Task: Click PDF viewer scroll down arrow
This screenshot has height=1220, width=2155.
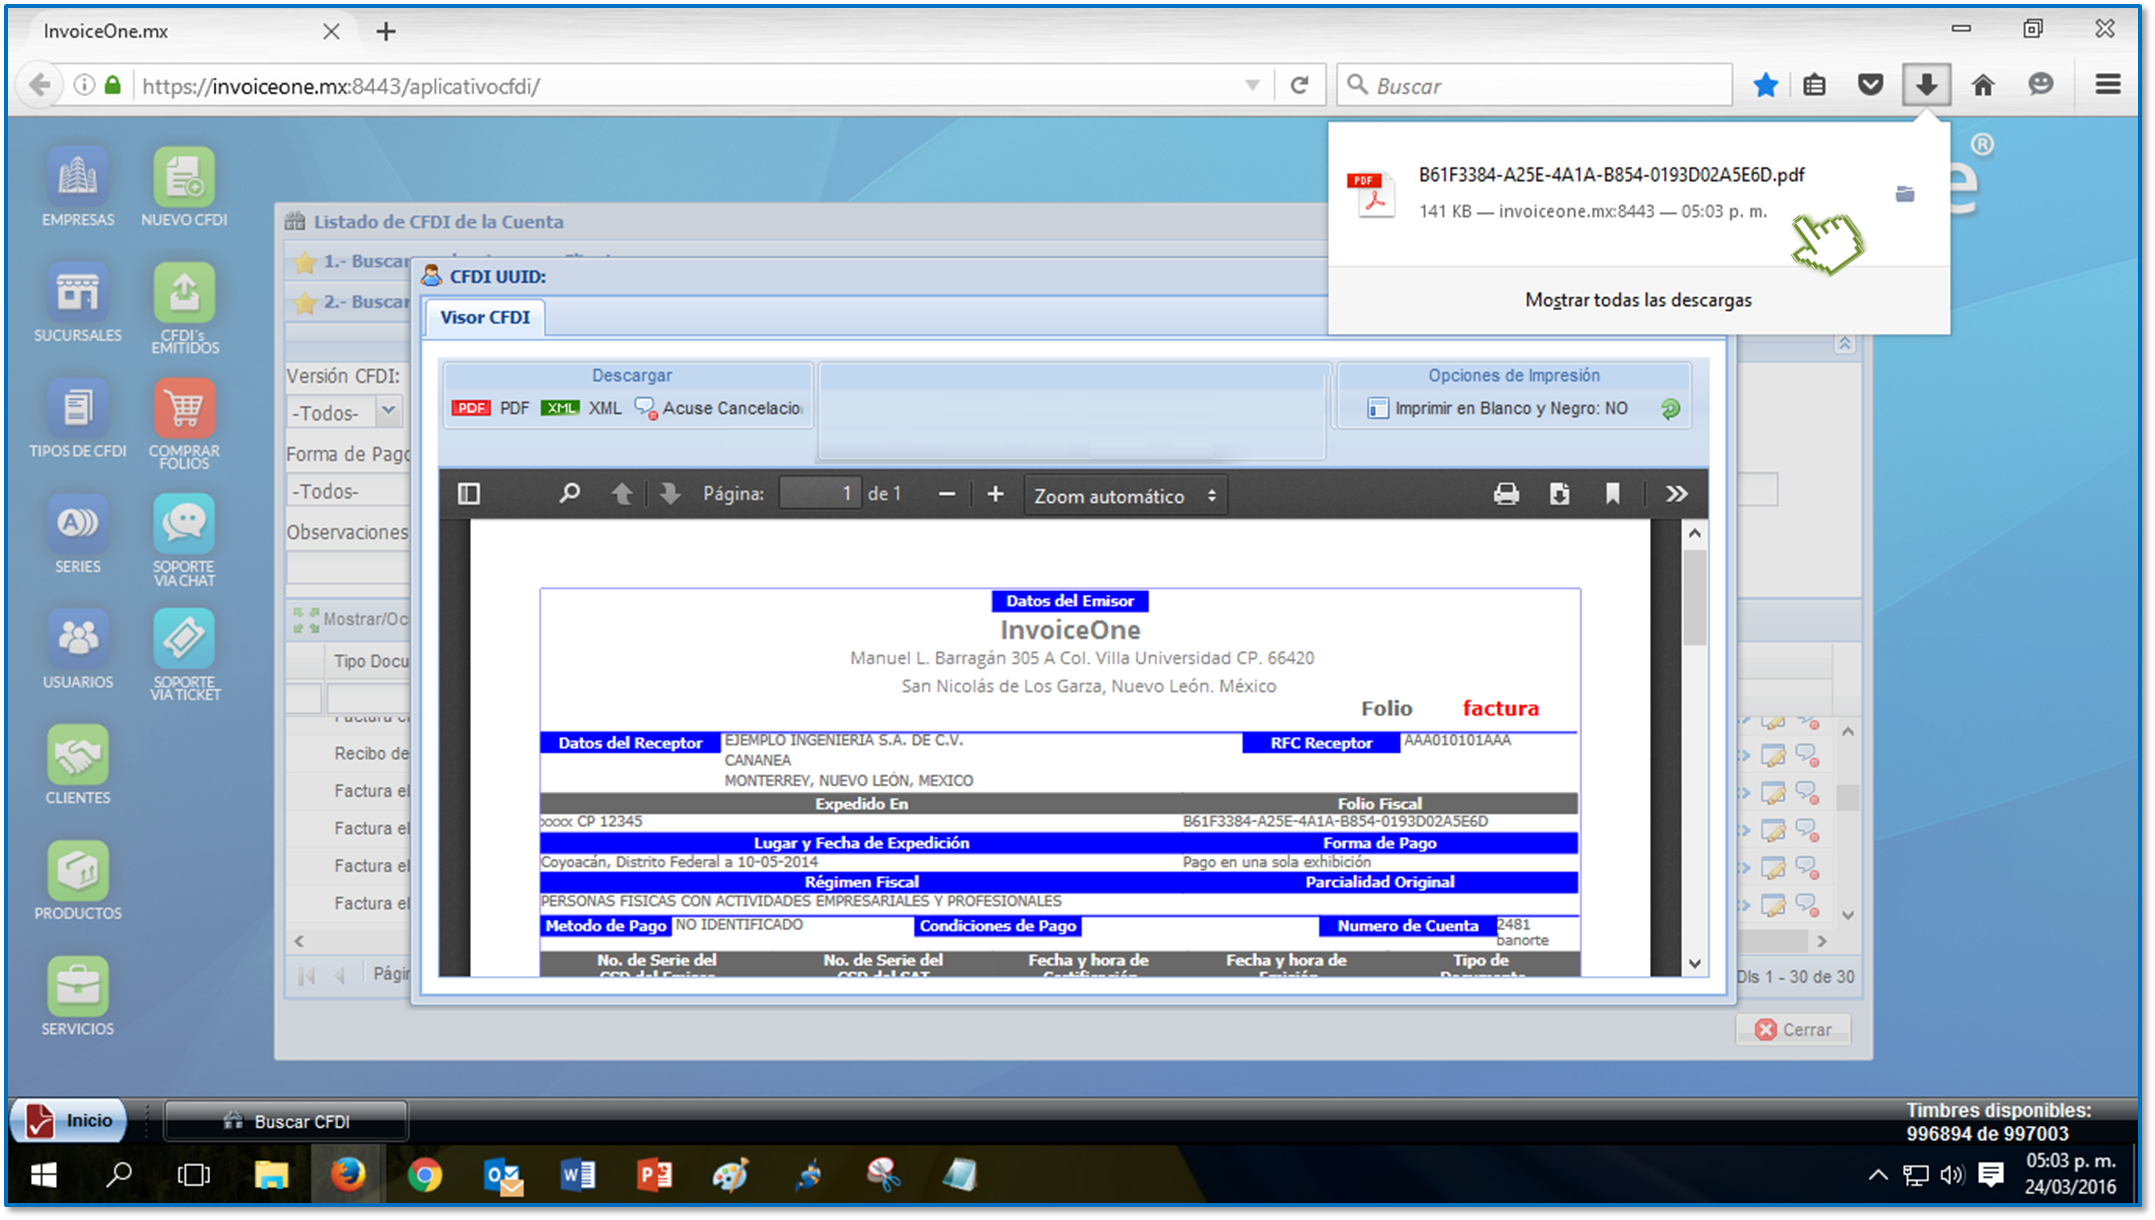Action: [x=1694, y=964]
